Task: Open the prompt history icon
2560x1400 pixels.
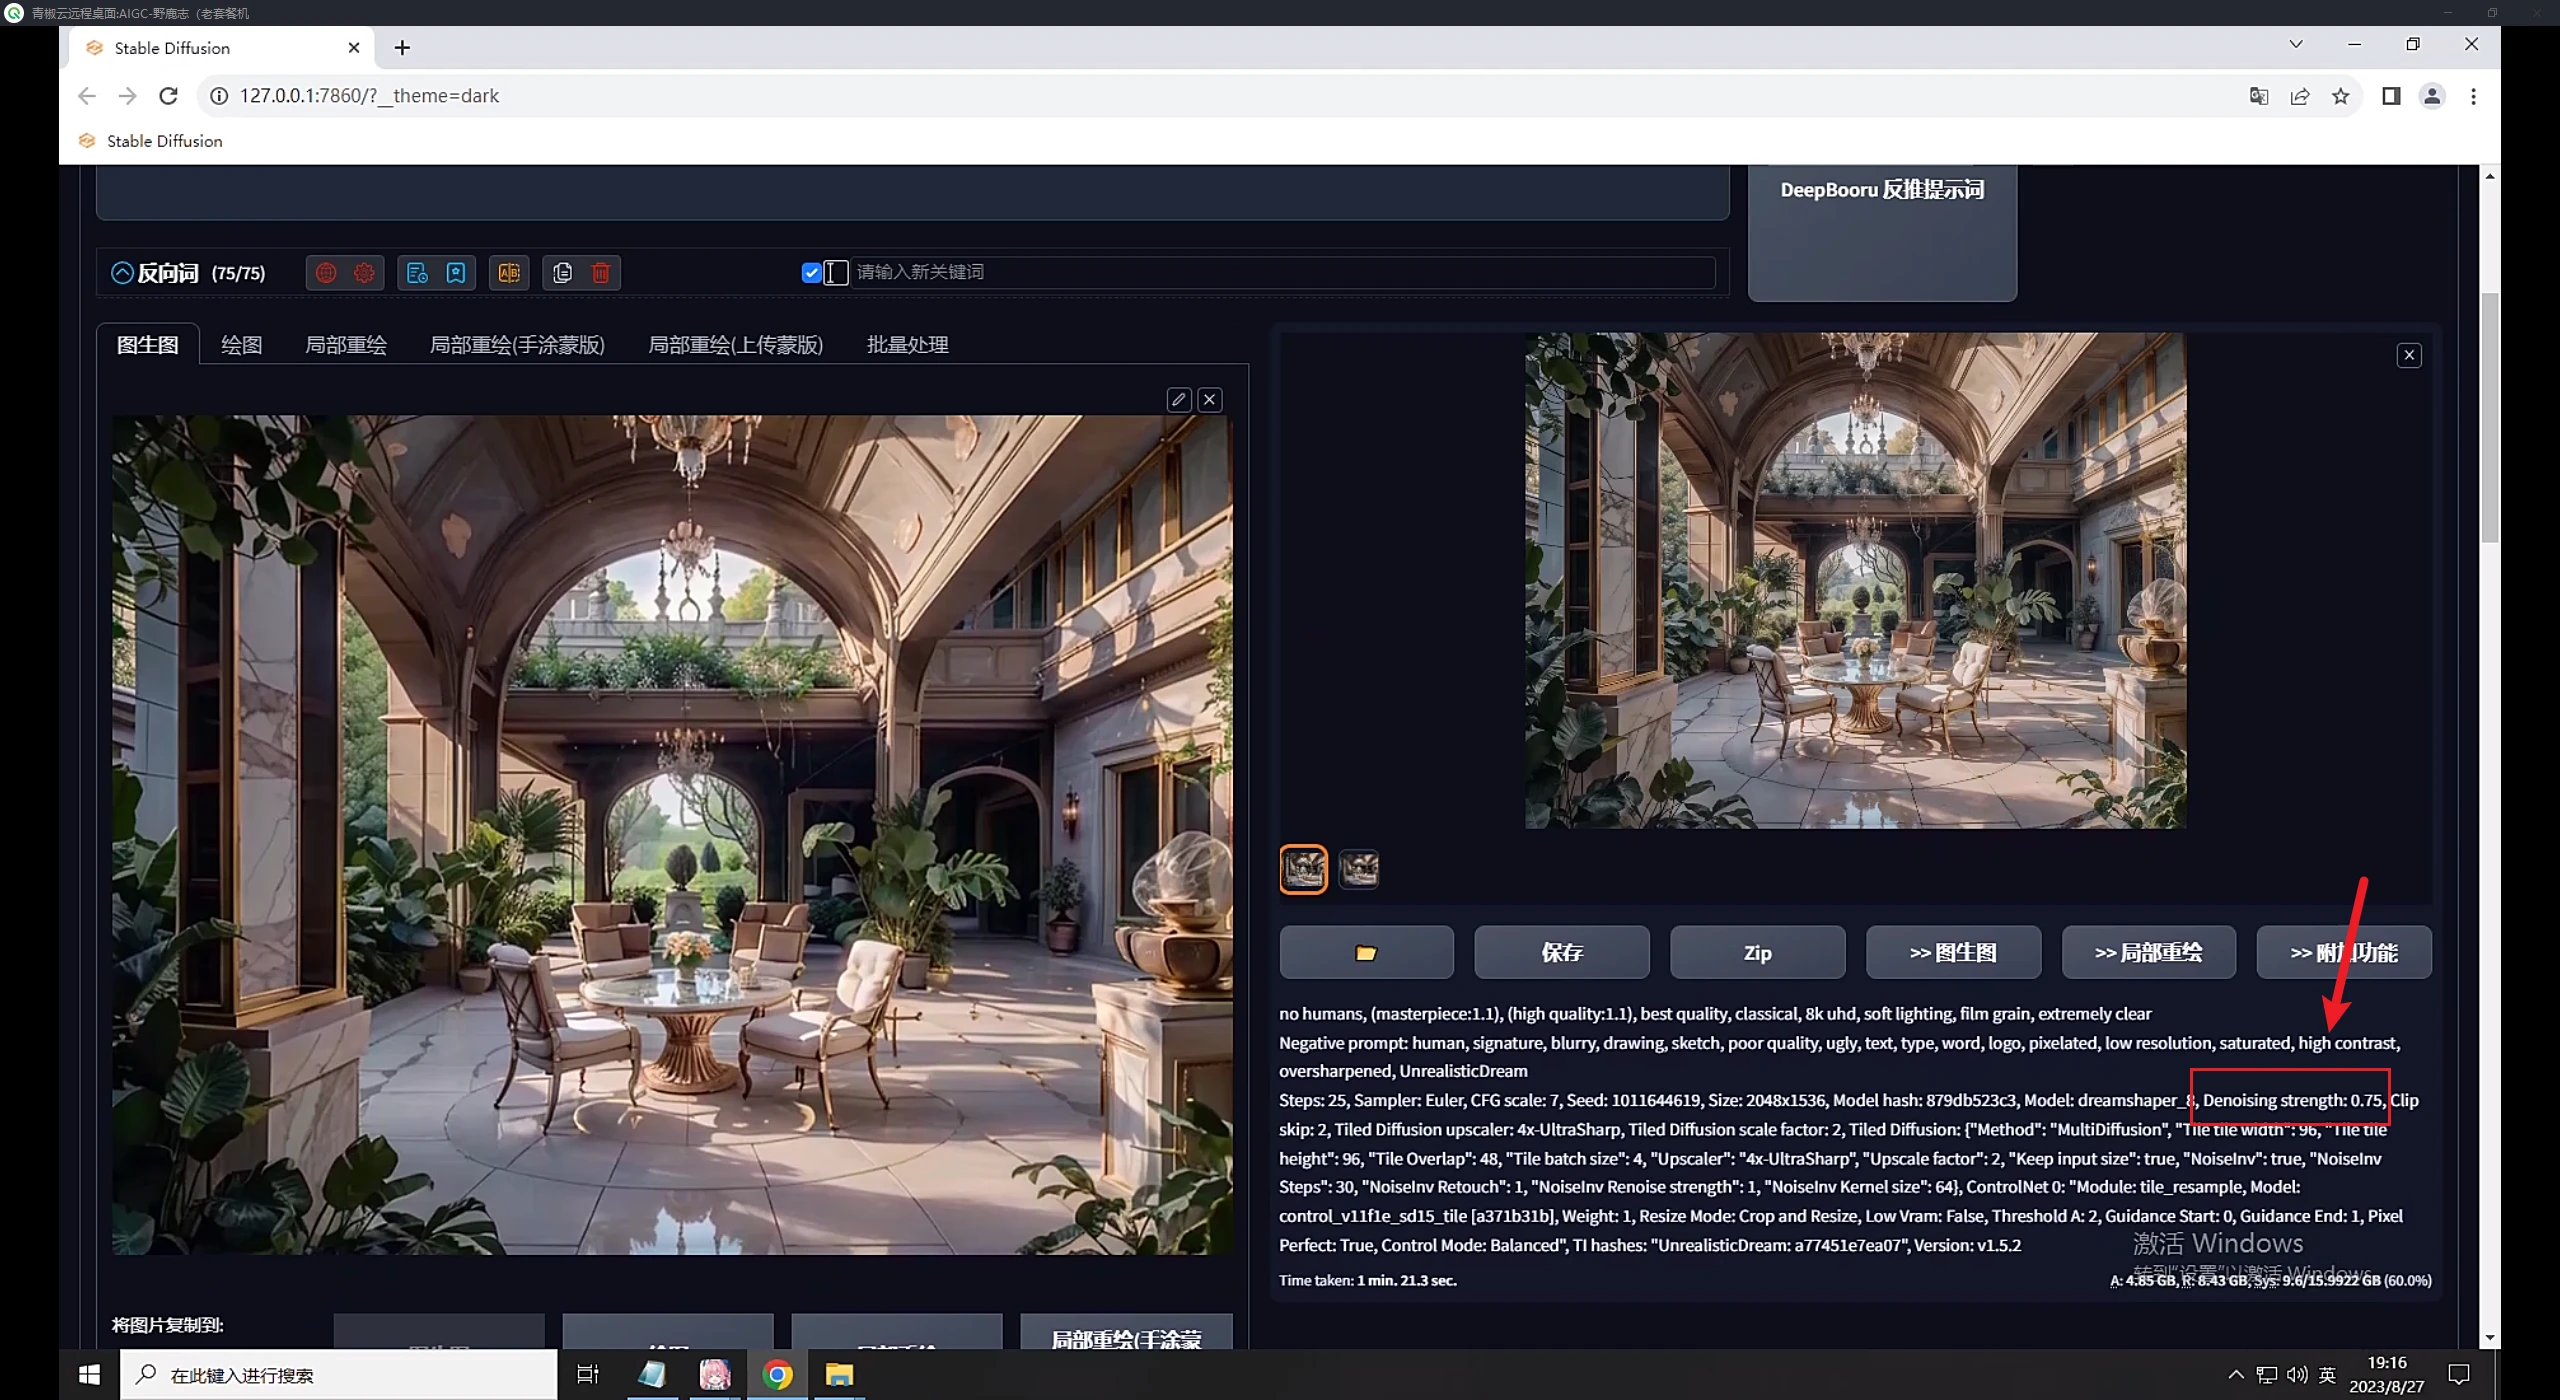Action: 417,273
